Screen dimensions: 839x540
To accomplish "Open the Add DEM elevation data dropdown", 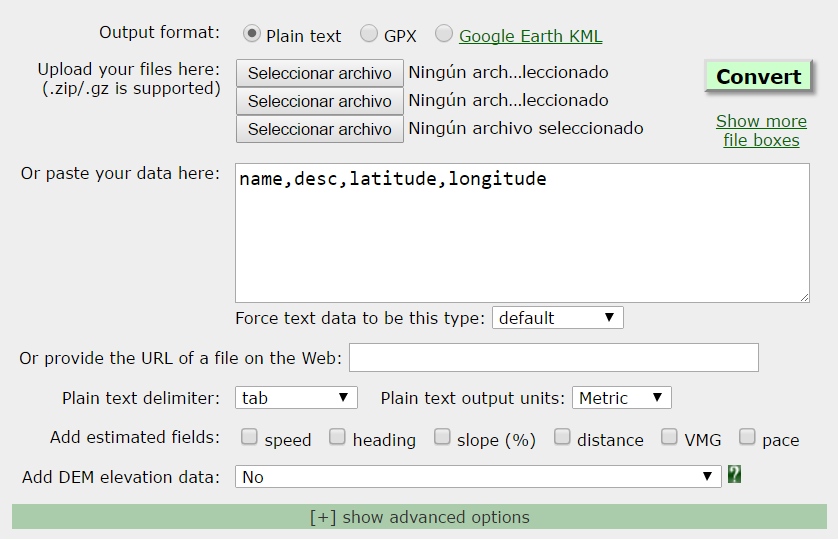I will pos(478,476).
